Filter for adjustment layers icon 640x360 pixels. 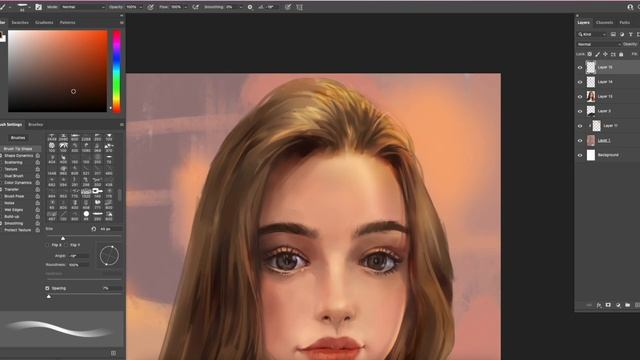click(622, 35)
